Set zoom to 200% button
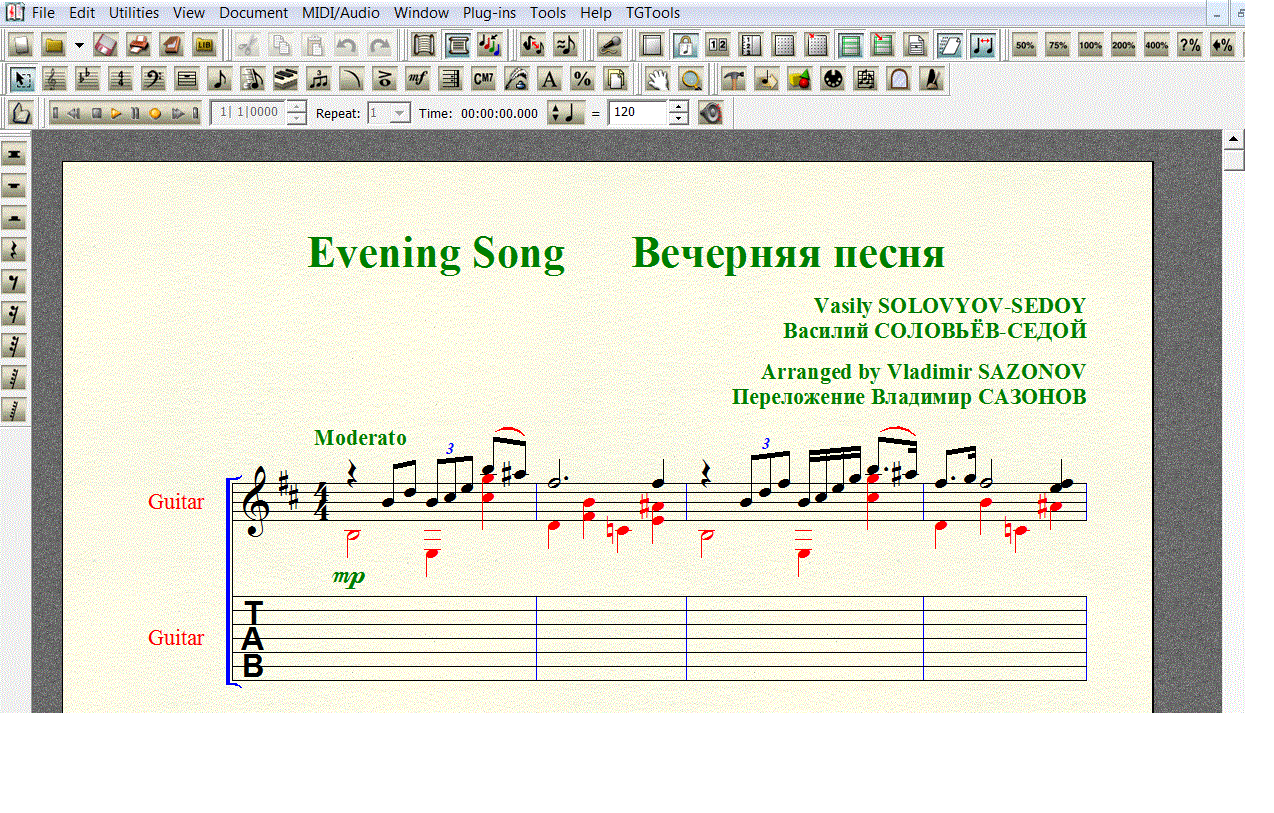Image resolution: width=1274 pixels, height=813 pixels. 1123,45
